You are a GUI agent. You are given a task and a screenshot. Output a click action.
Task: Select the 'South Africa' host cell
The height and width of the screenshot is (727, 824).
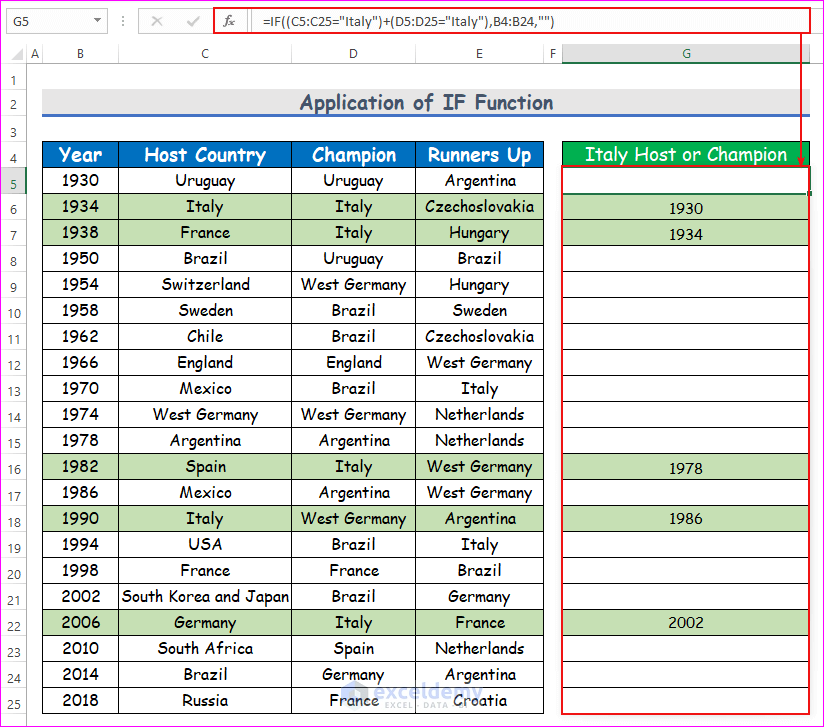coord(205,648)
